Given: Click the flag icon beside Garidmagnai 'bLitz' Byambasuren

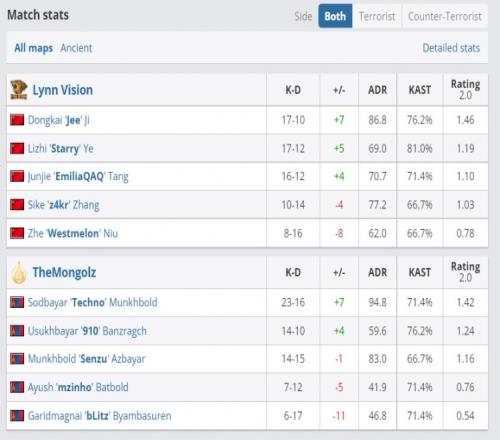Looking at the screenshot, I should pos(17,416).
